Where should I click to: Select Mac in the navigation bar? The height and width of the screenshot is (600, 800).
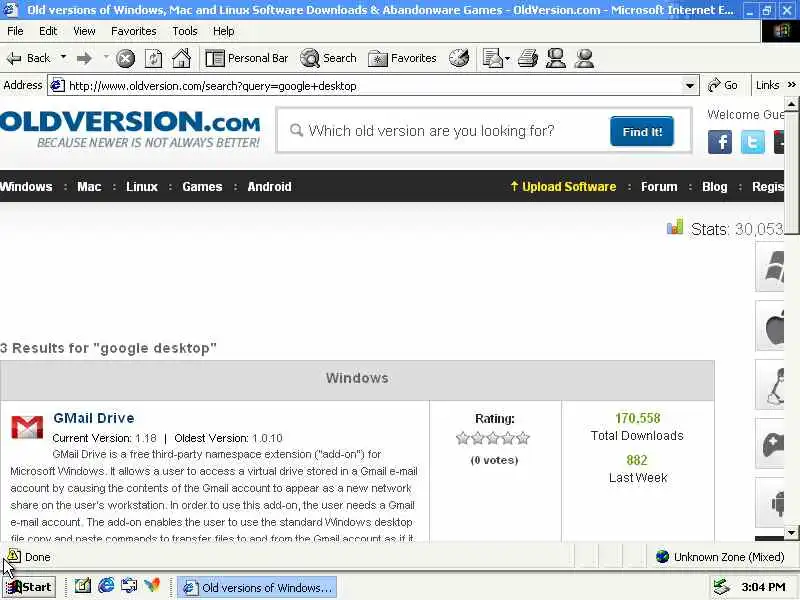click(x=89, y=187)
